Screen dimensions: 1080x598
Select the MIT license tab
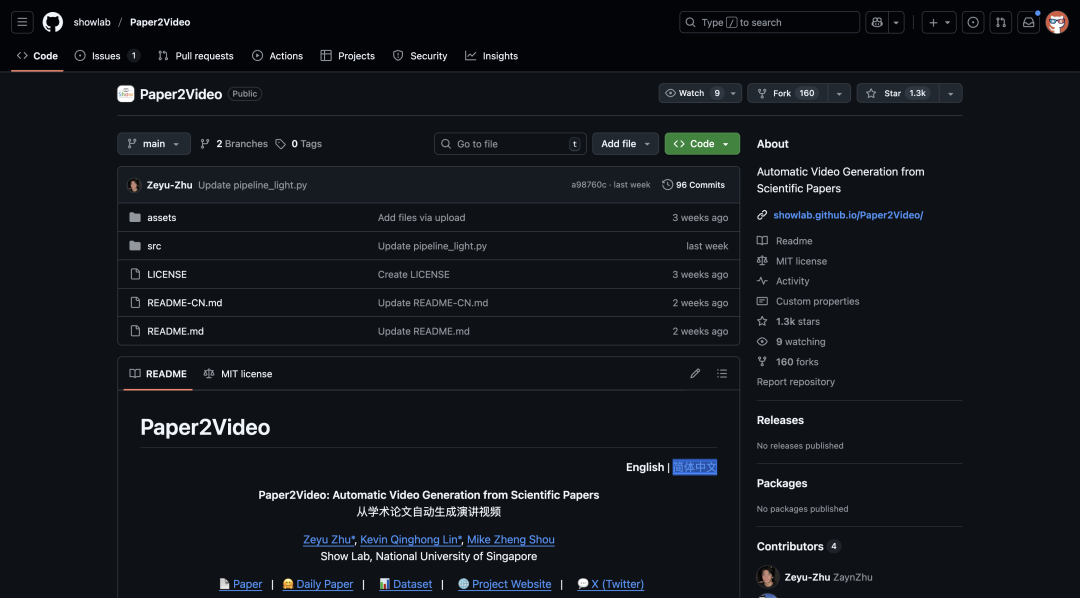tap(238, 373)
